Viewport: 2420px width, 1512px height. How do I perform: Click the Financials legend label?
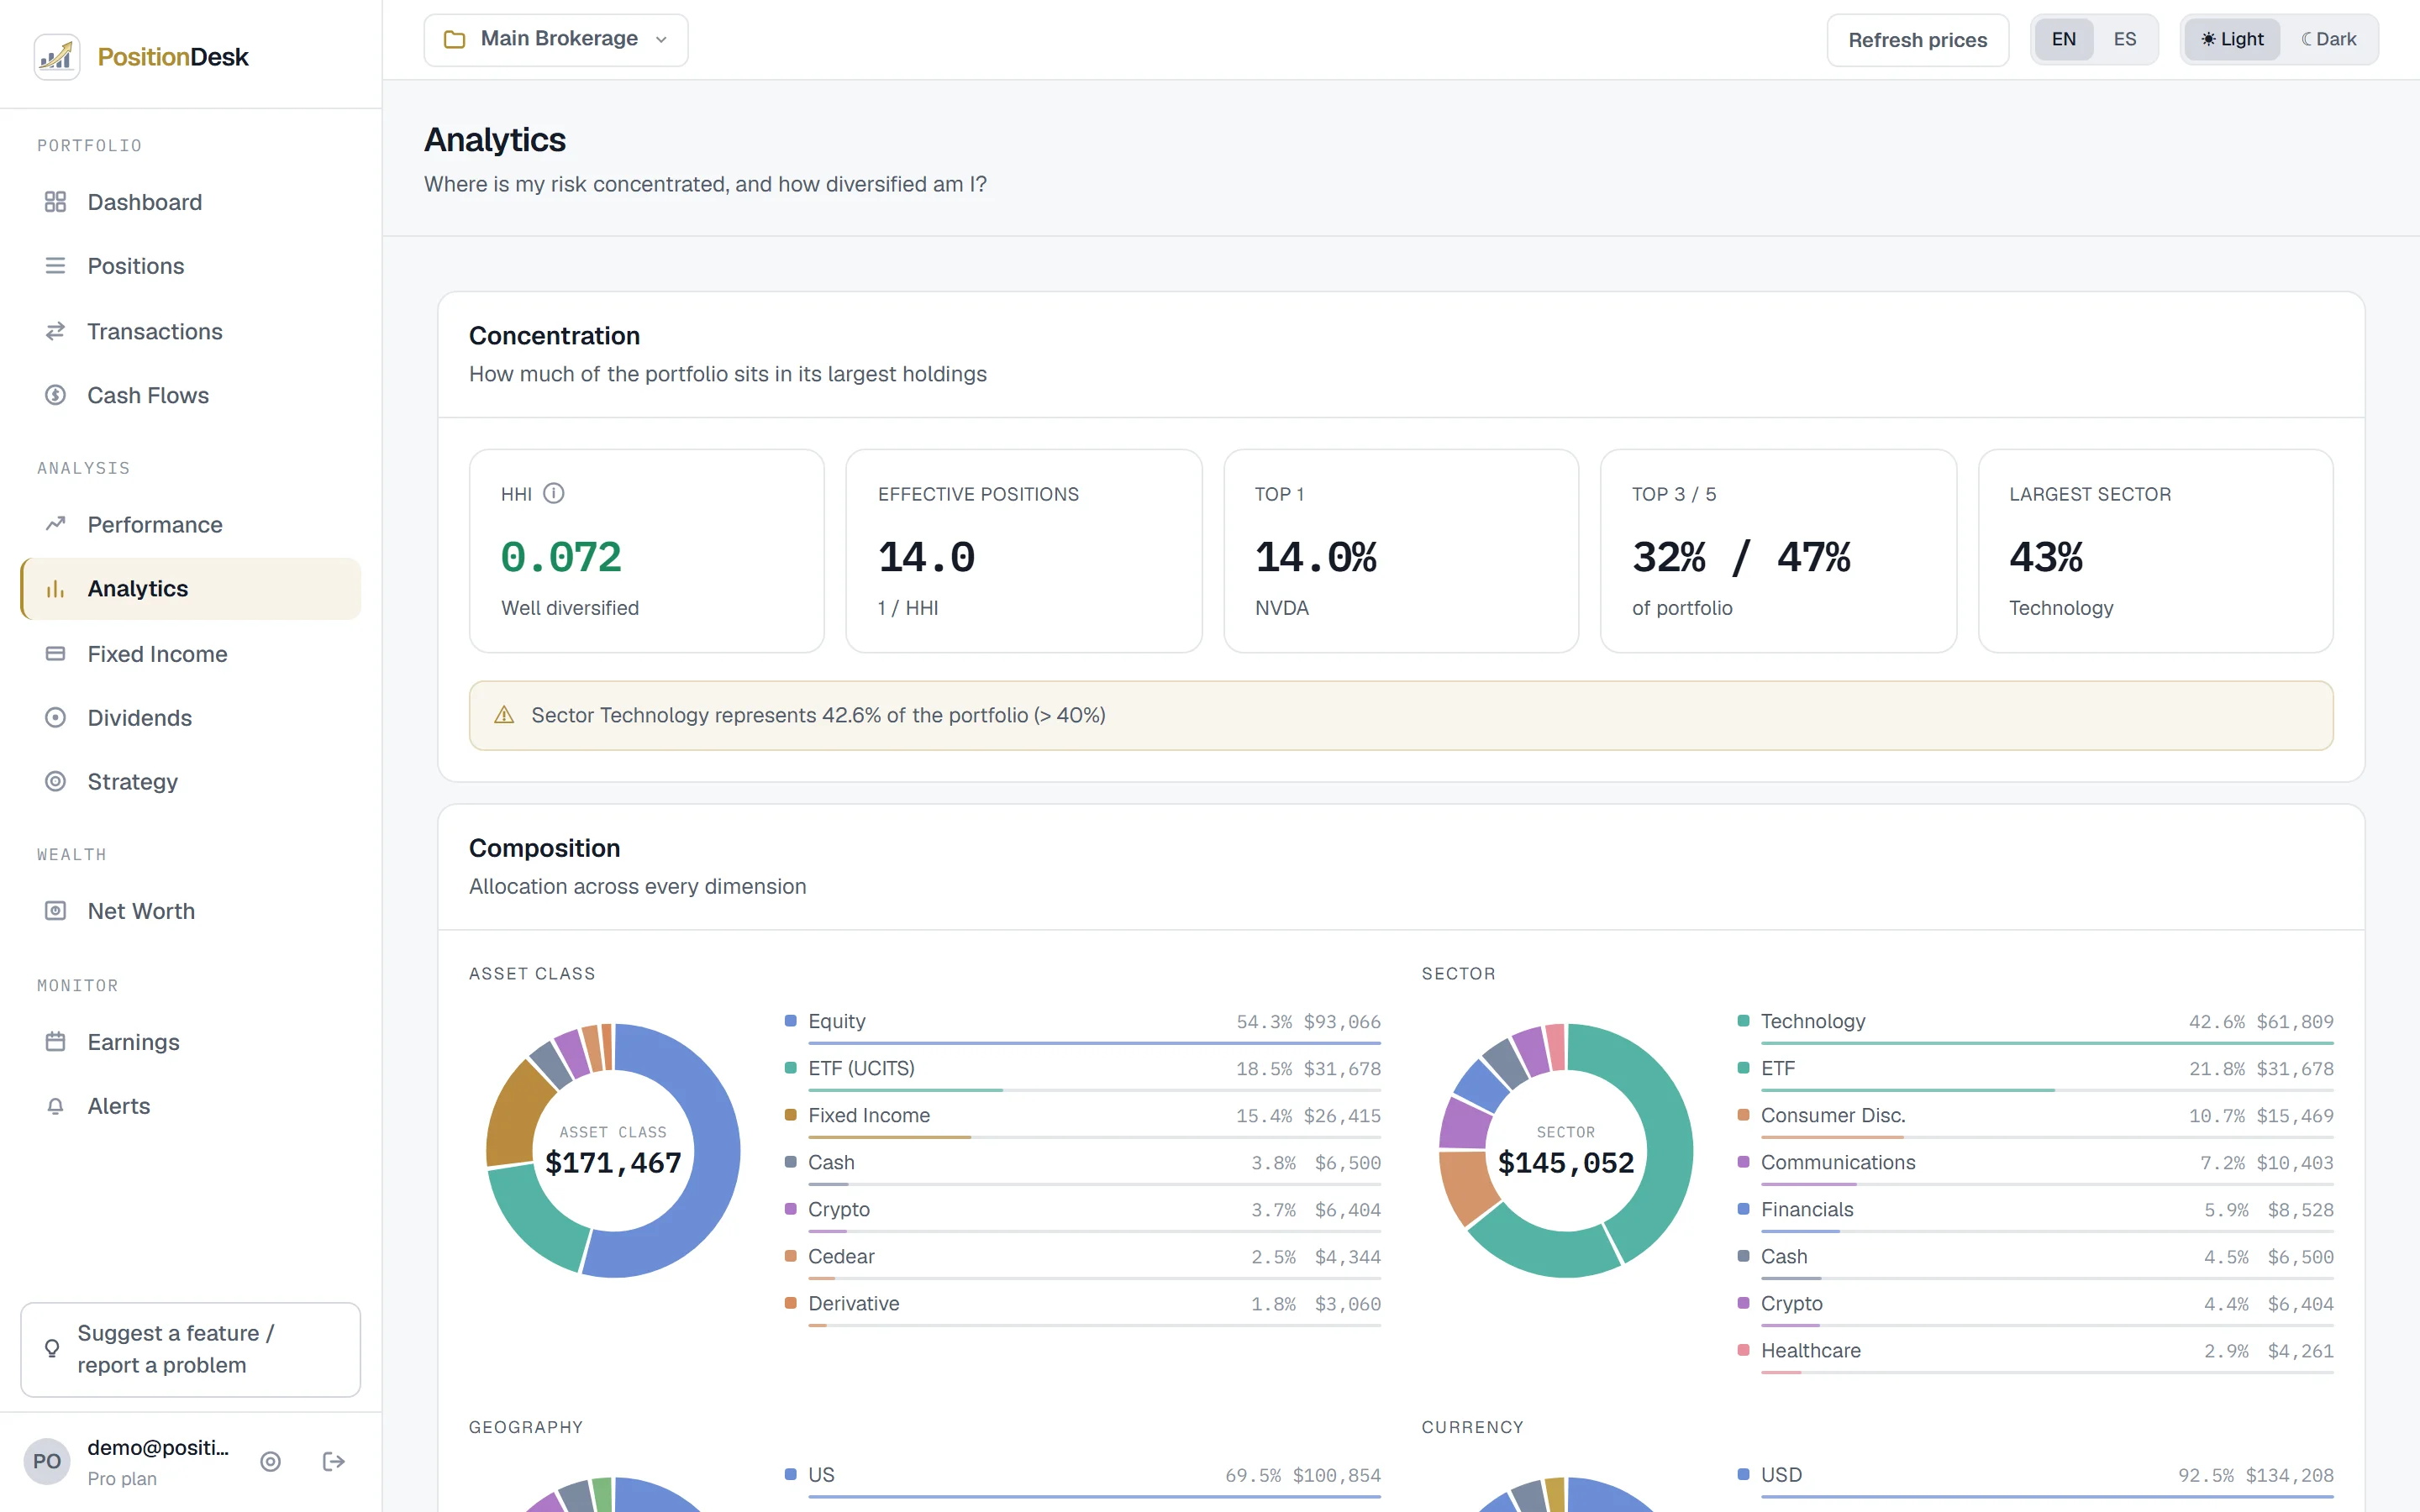pos(1807,1209)
